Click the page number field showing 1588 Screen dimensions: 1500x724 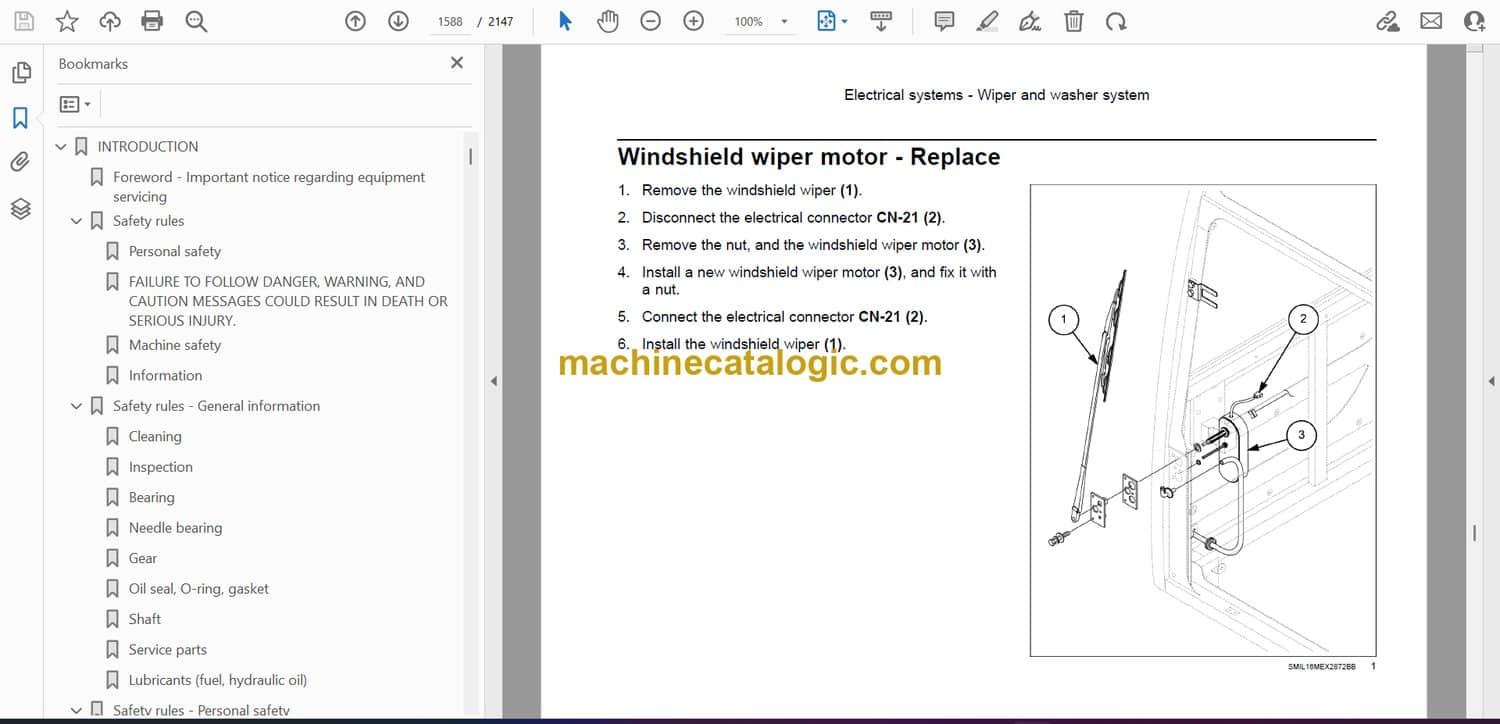coord(450,21)
